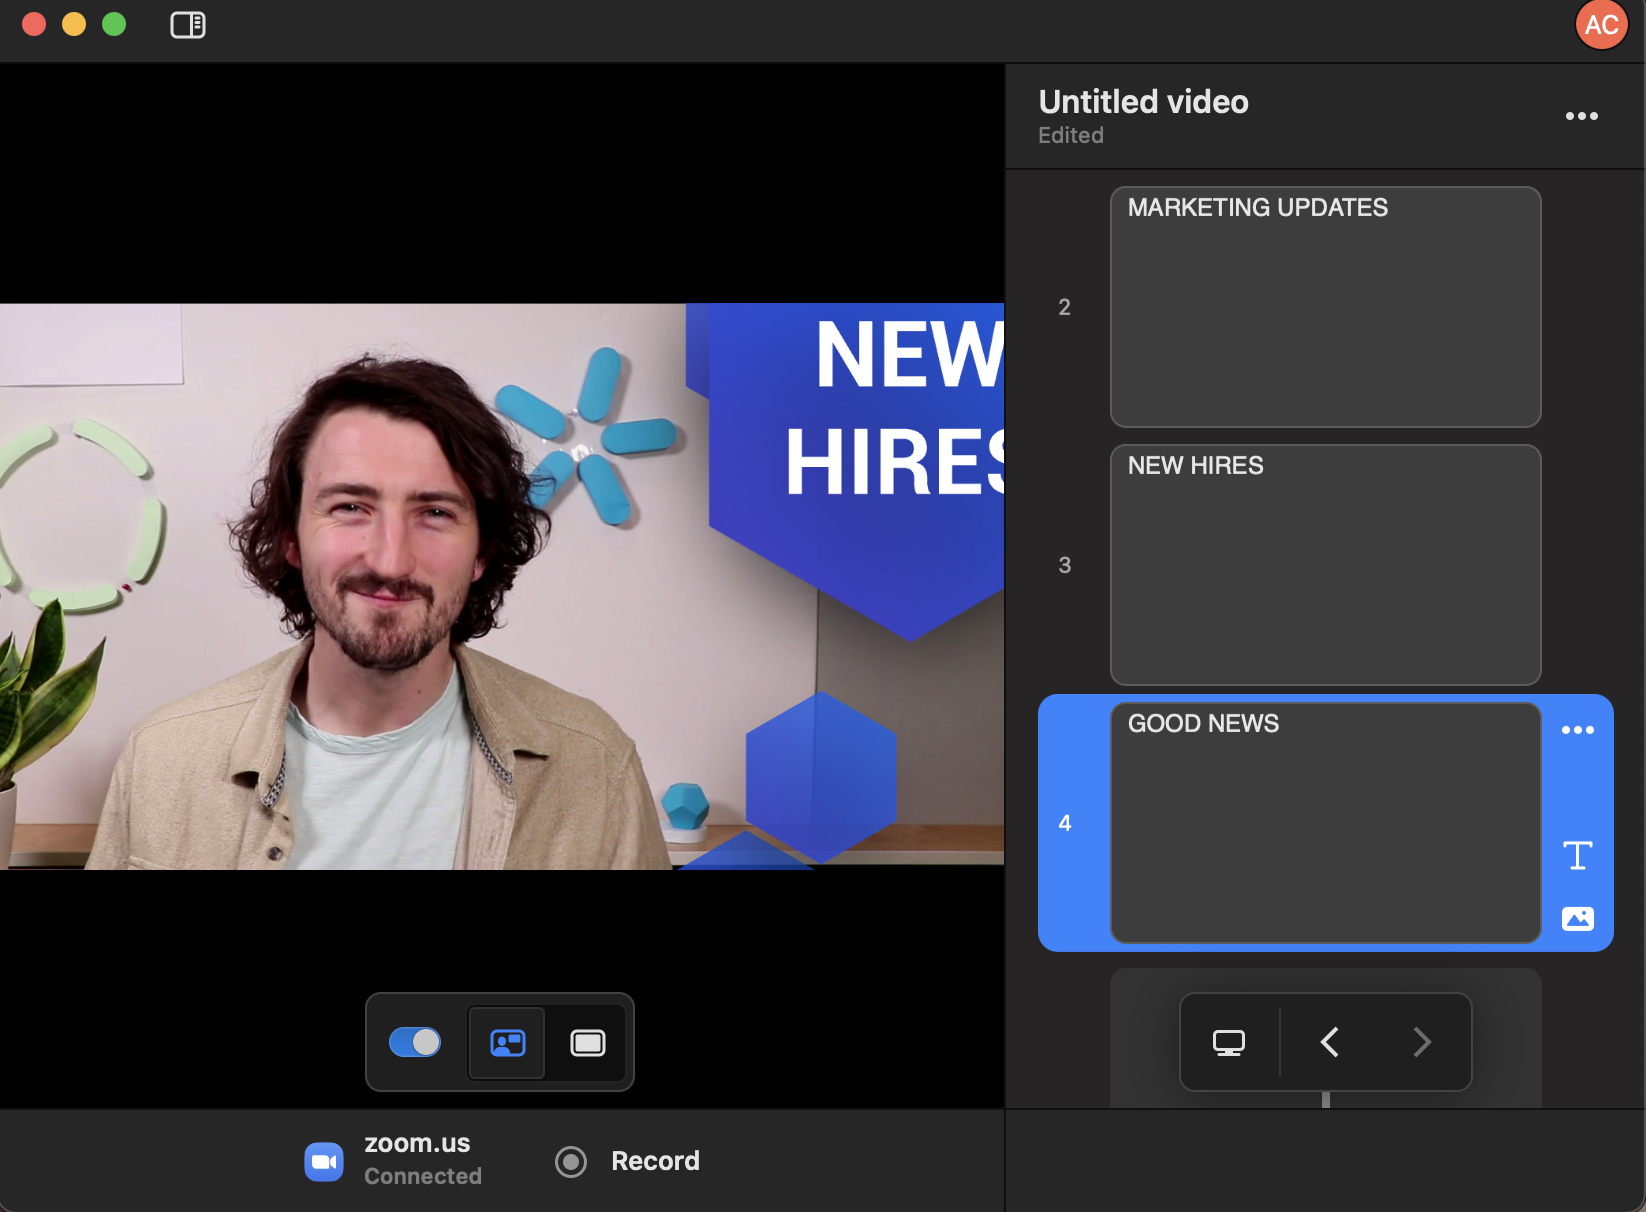Click the screen share display icon
This screenshot has width=1646, height=1212.
(1228, 1042)
